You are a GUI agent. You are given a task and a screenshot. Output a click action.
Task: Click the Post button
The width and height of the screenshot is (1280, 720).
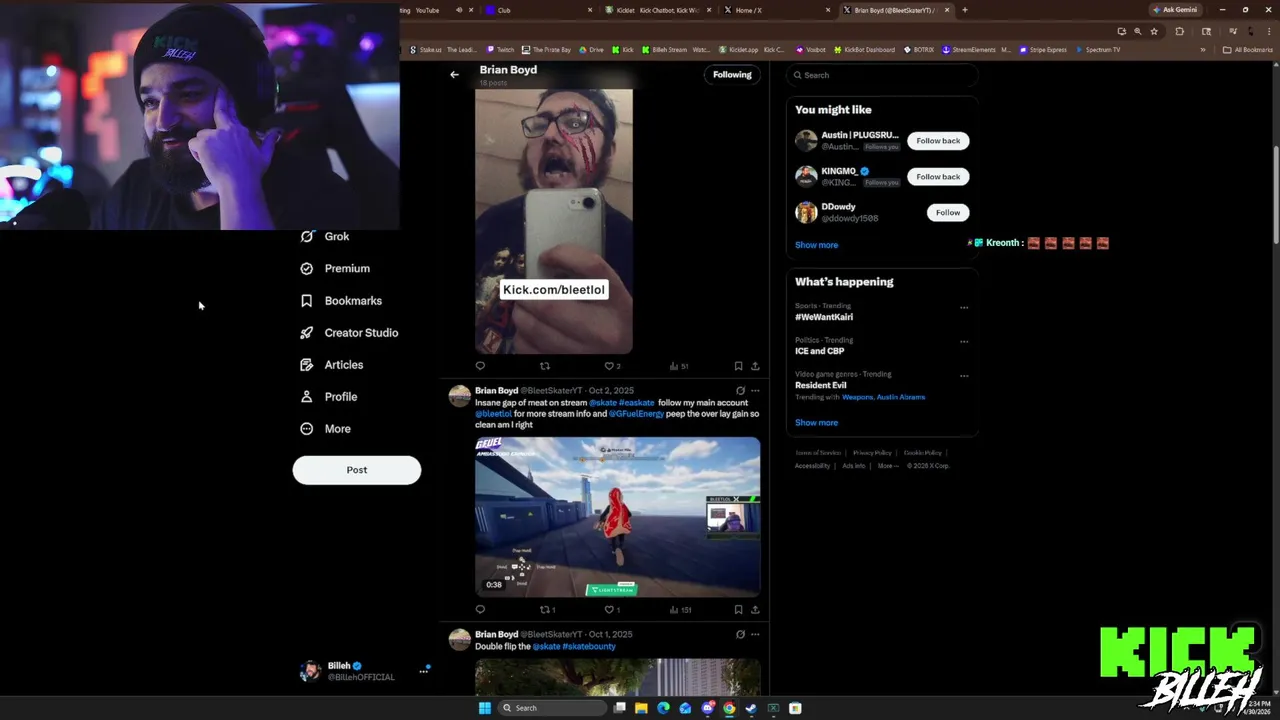click(x=357, y=470)
